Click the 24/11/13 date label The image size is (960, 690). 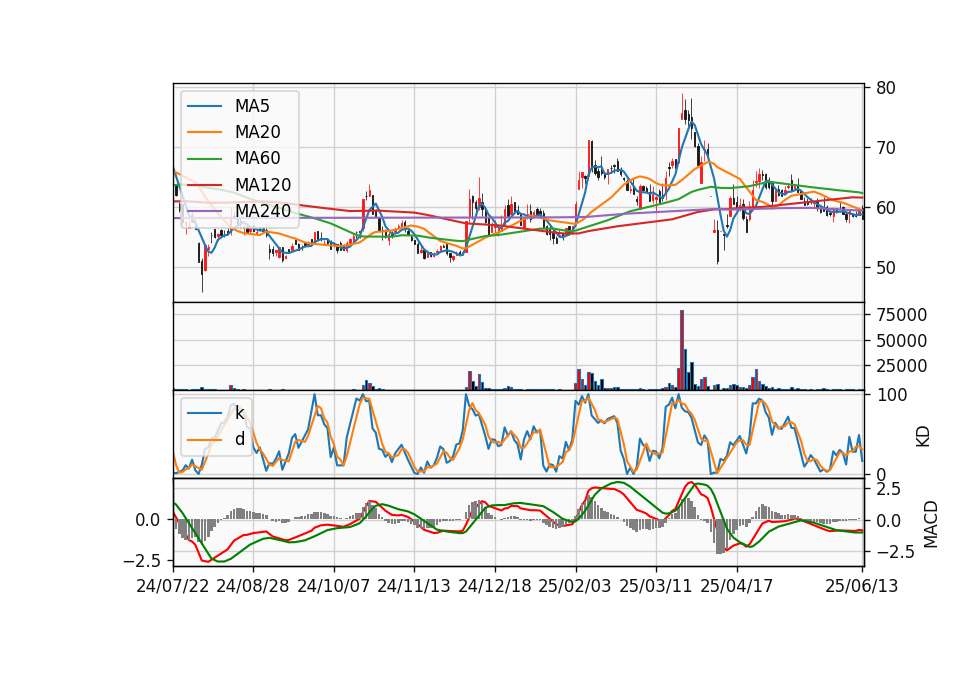[414, 587]
